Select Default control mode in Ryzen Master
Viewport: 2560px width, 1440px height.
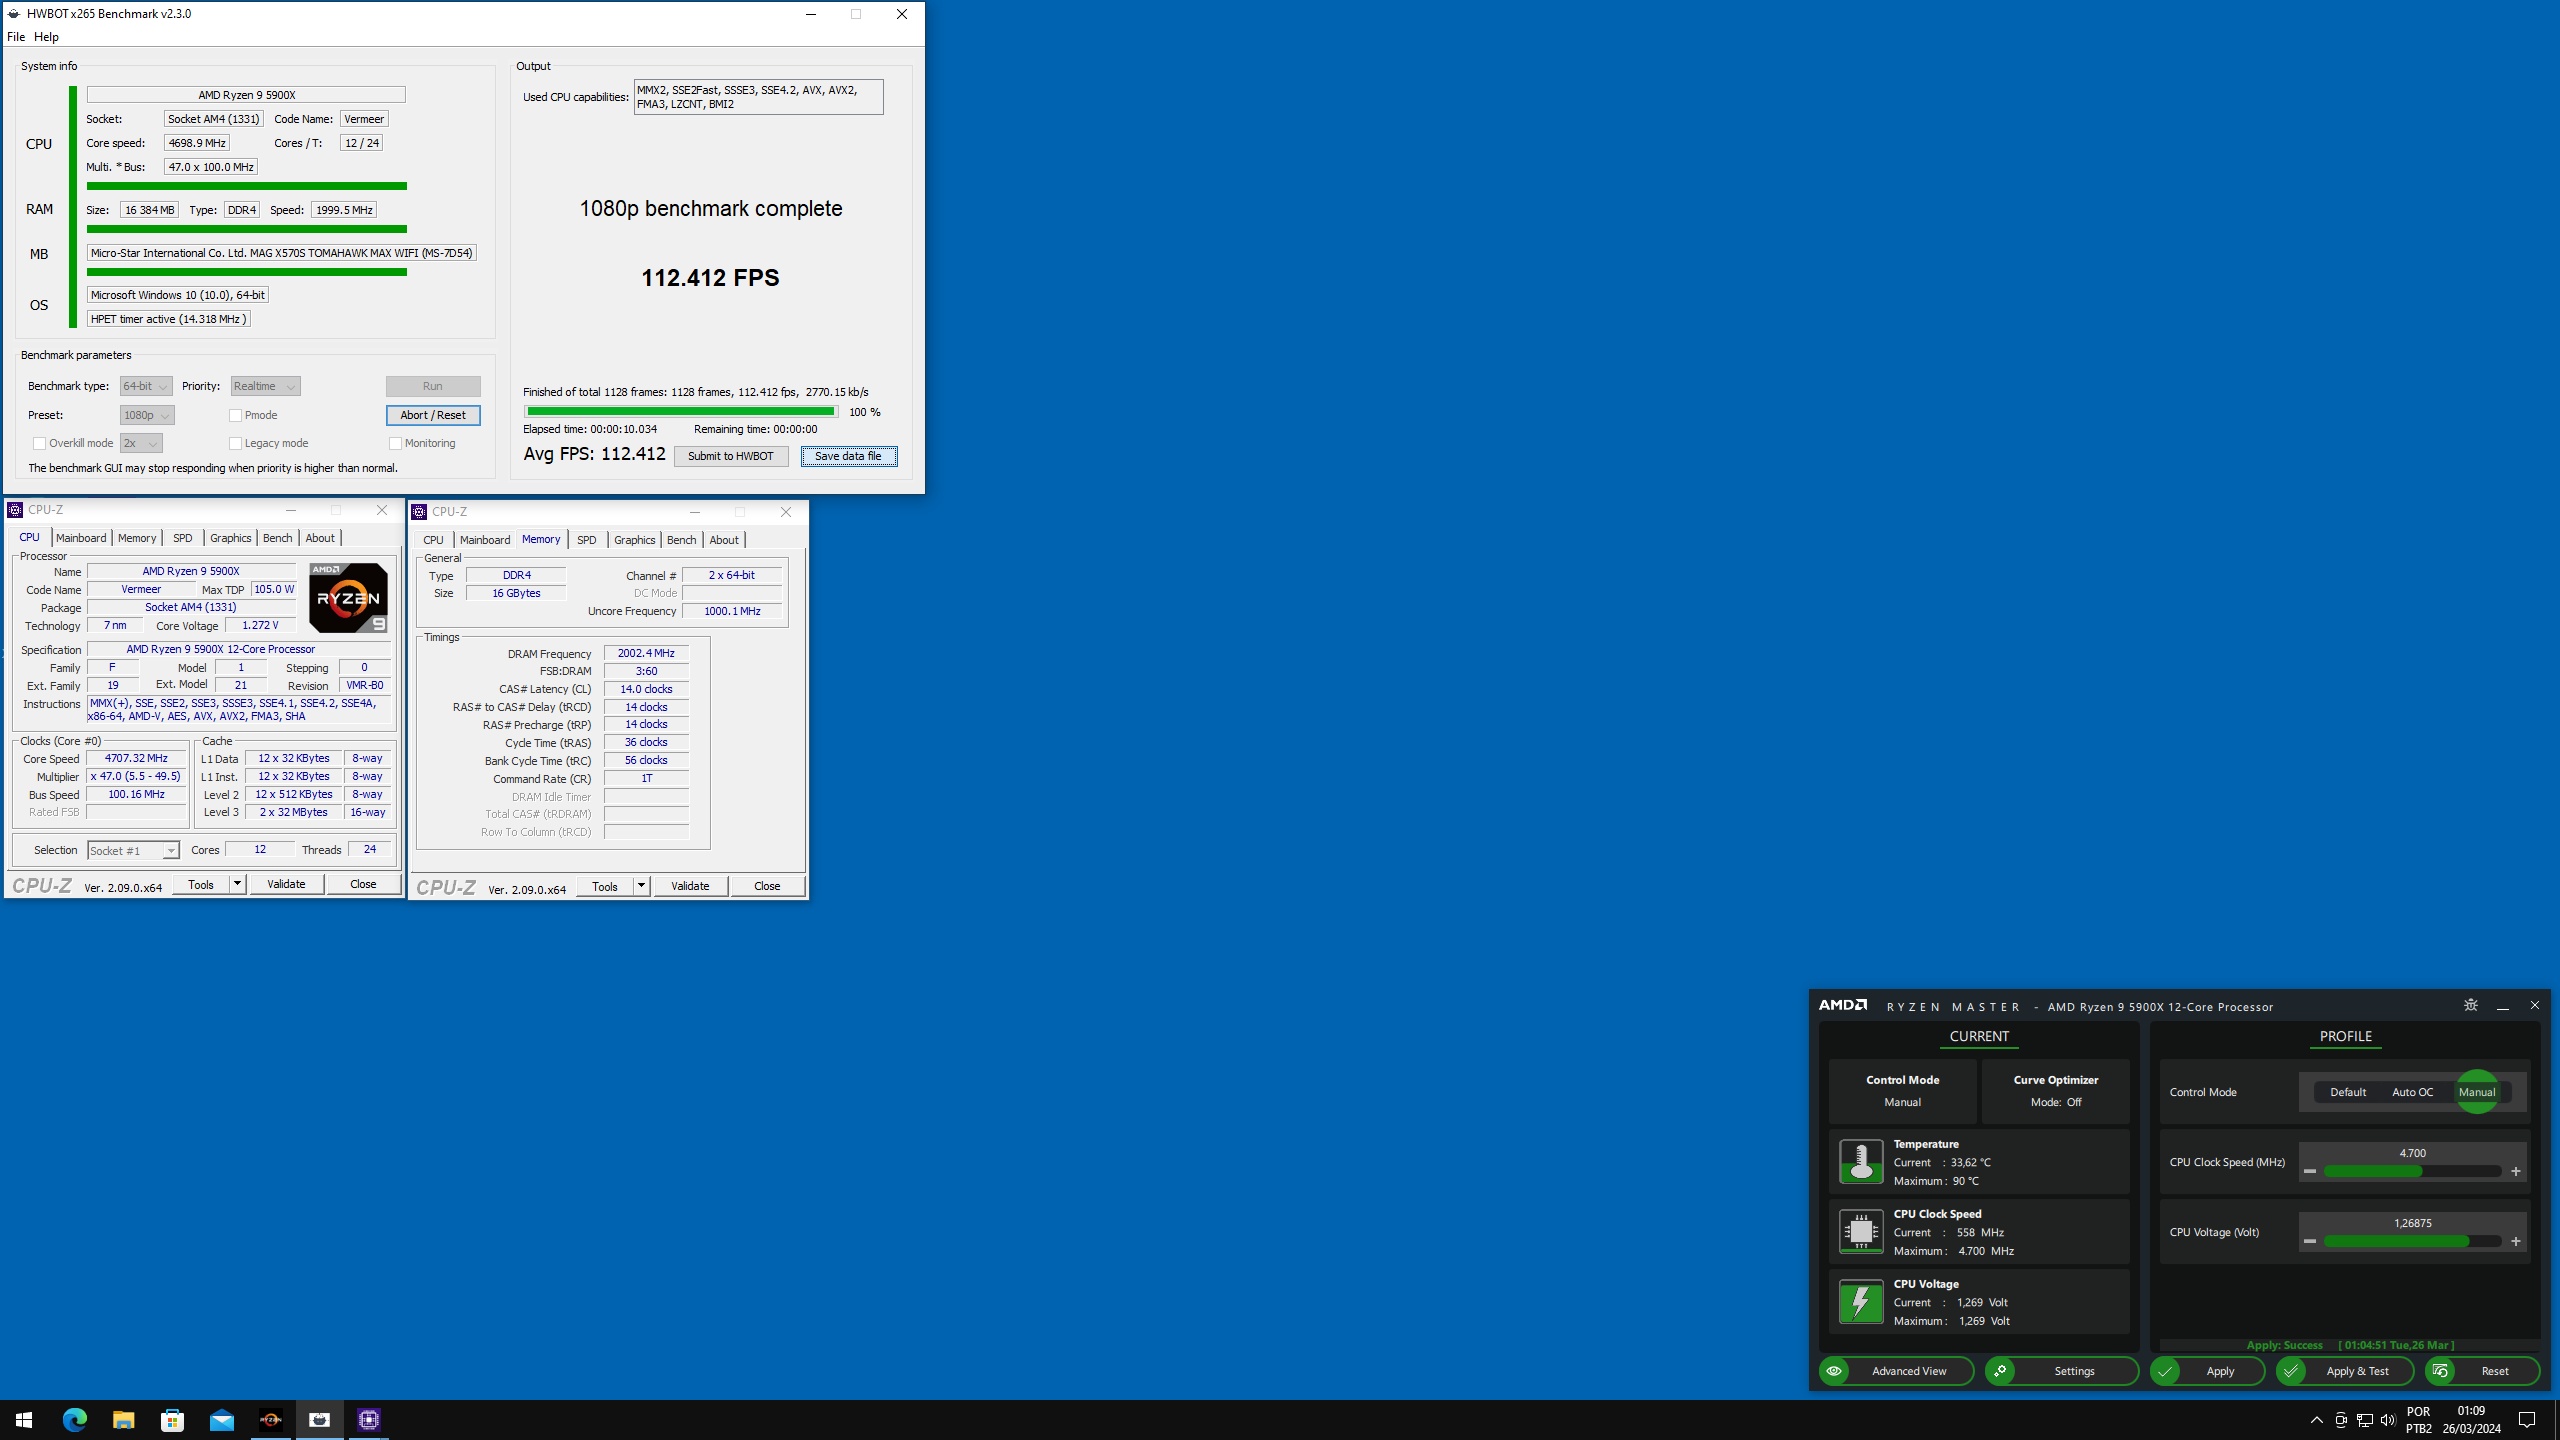pyautogui.click(x=2347, y=1092)
